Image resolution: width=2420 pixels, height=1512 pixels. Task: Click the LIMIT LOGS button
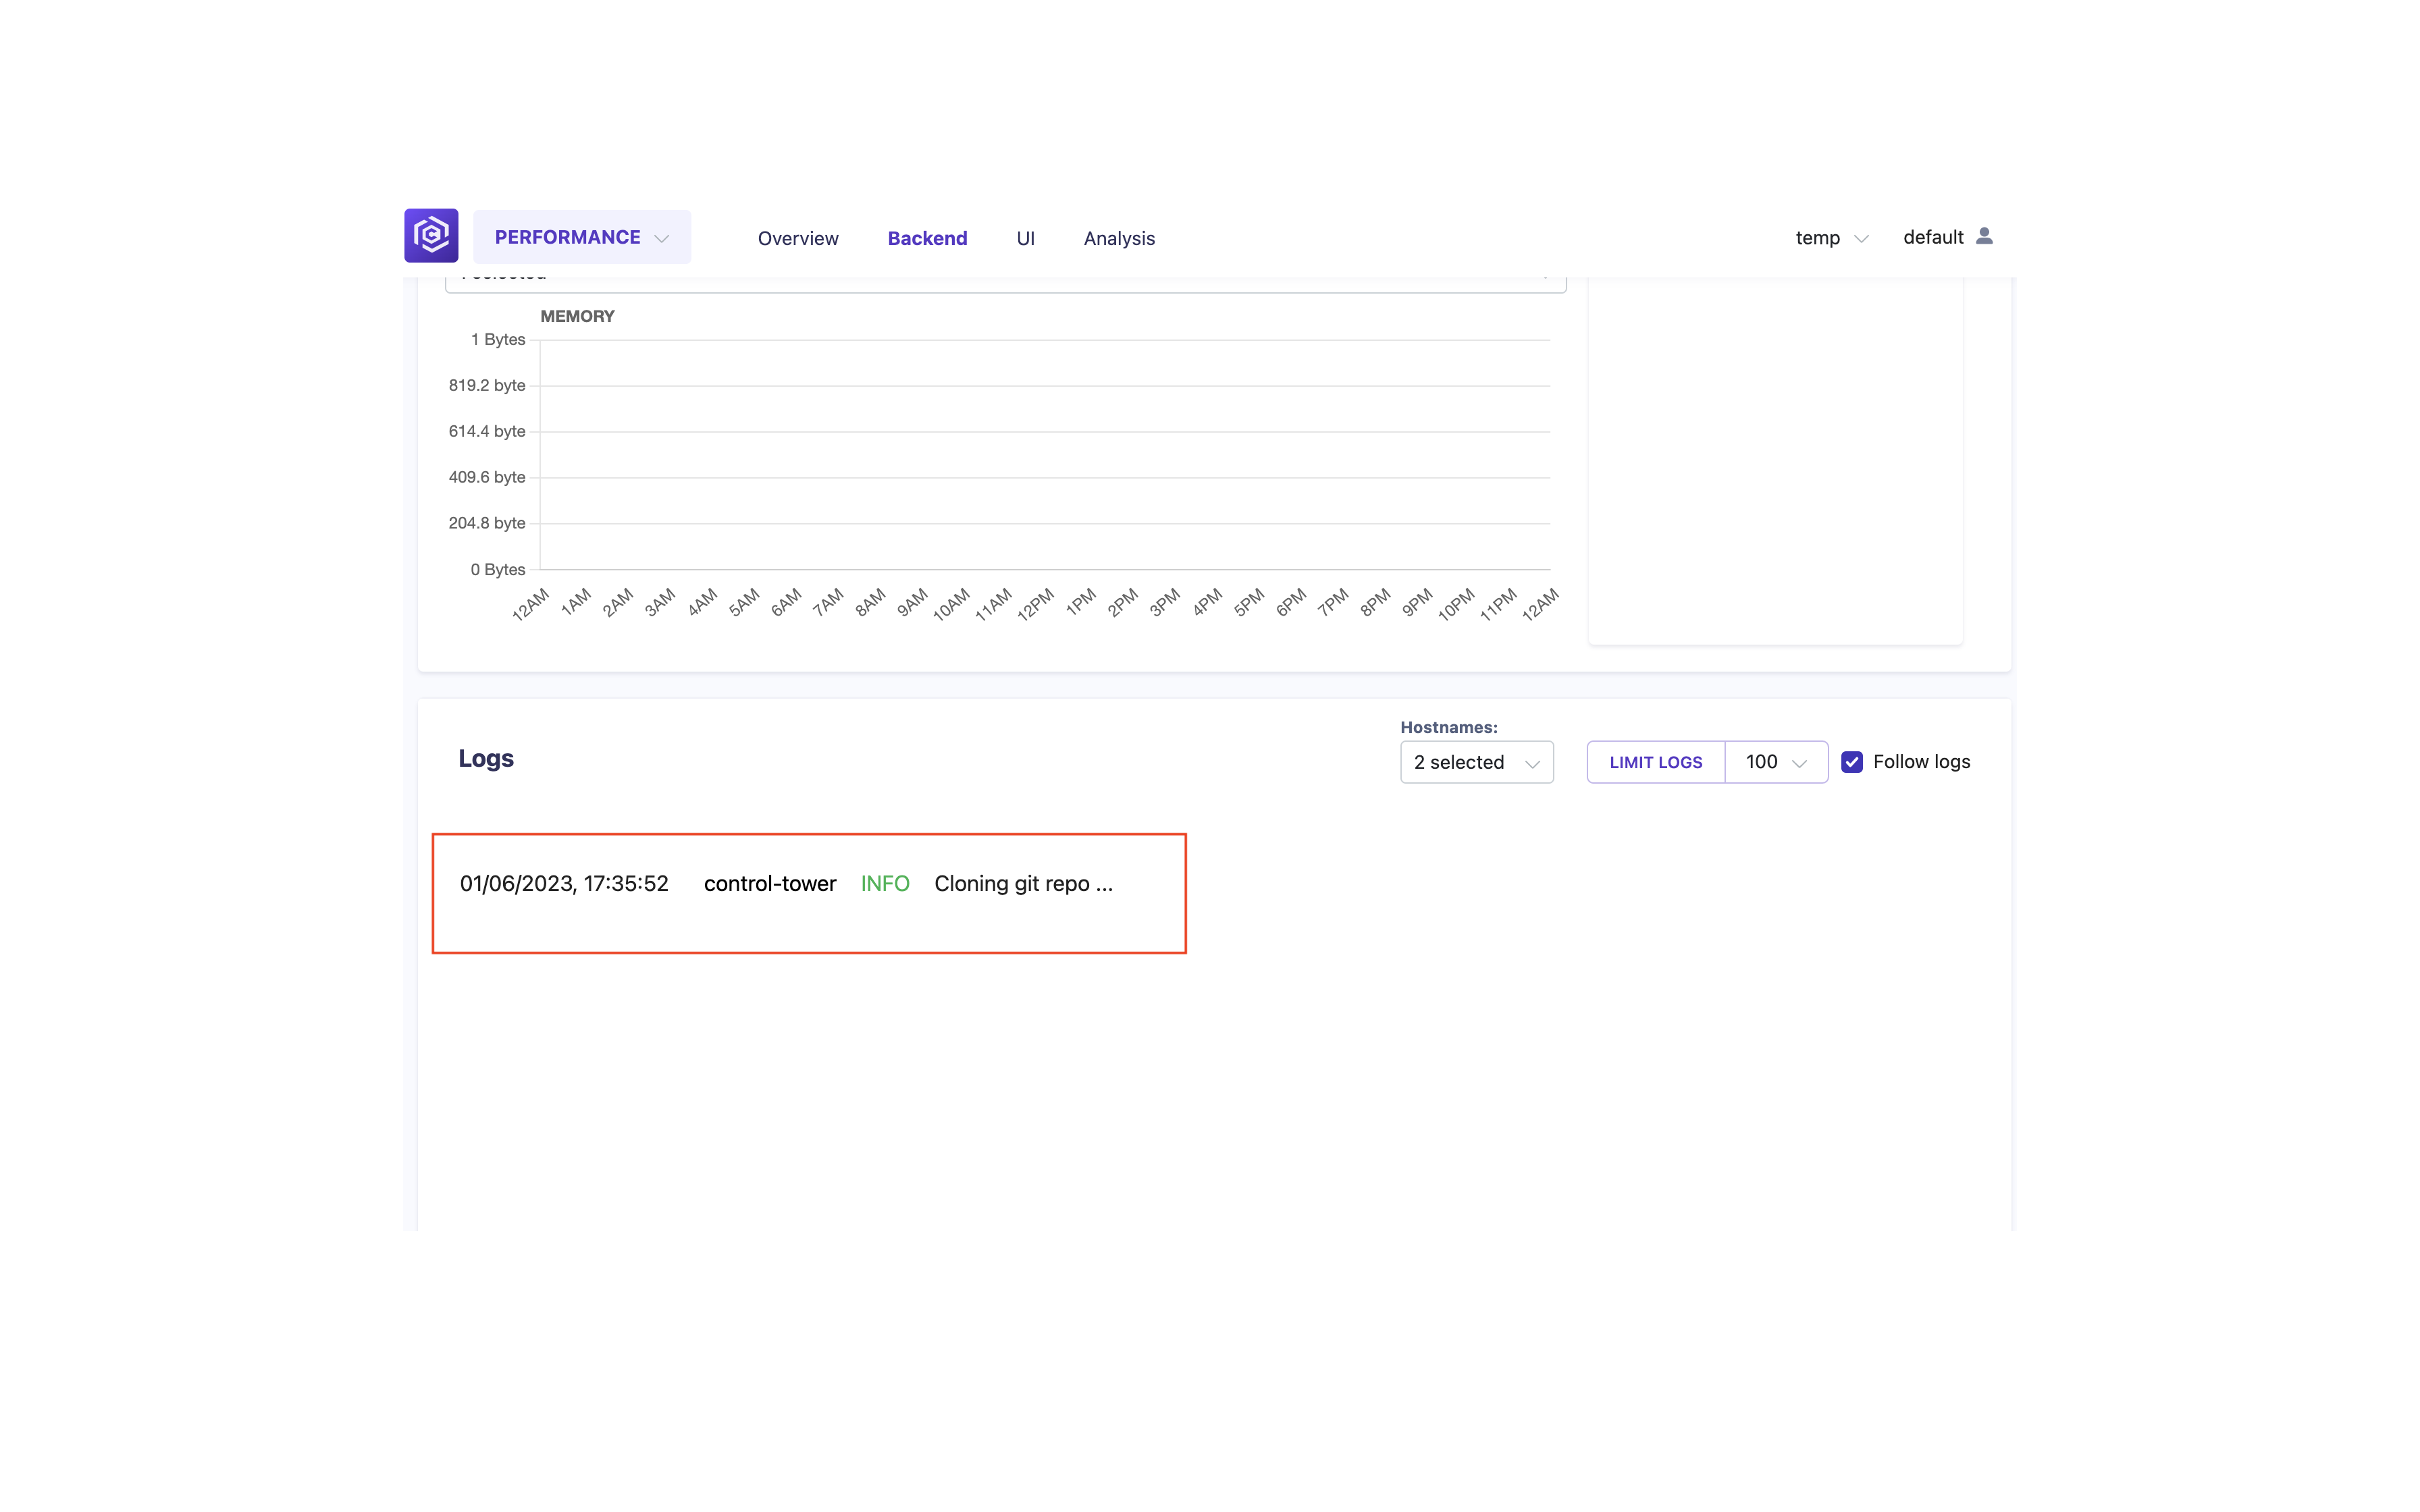[x=1655, y=762]
